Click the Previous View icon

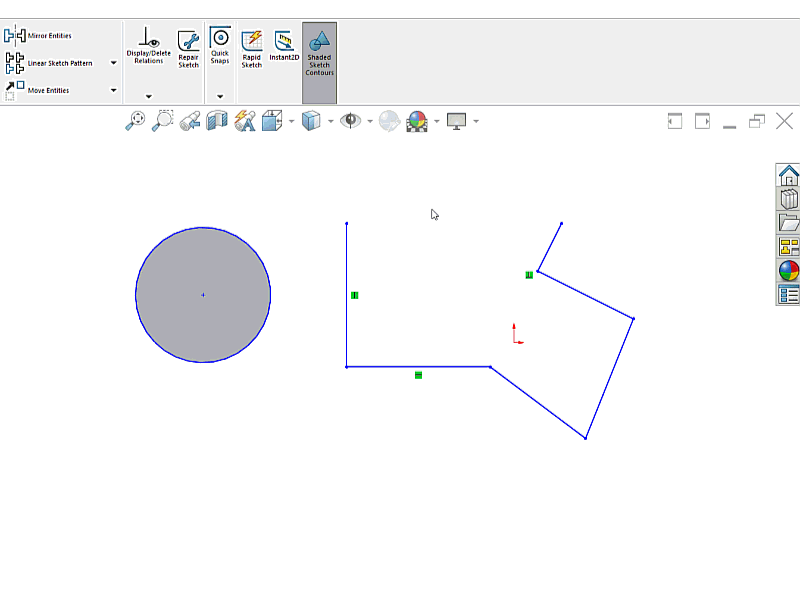coord(190,121)
